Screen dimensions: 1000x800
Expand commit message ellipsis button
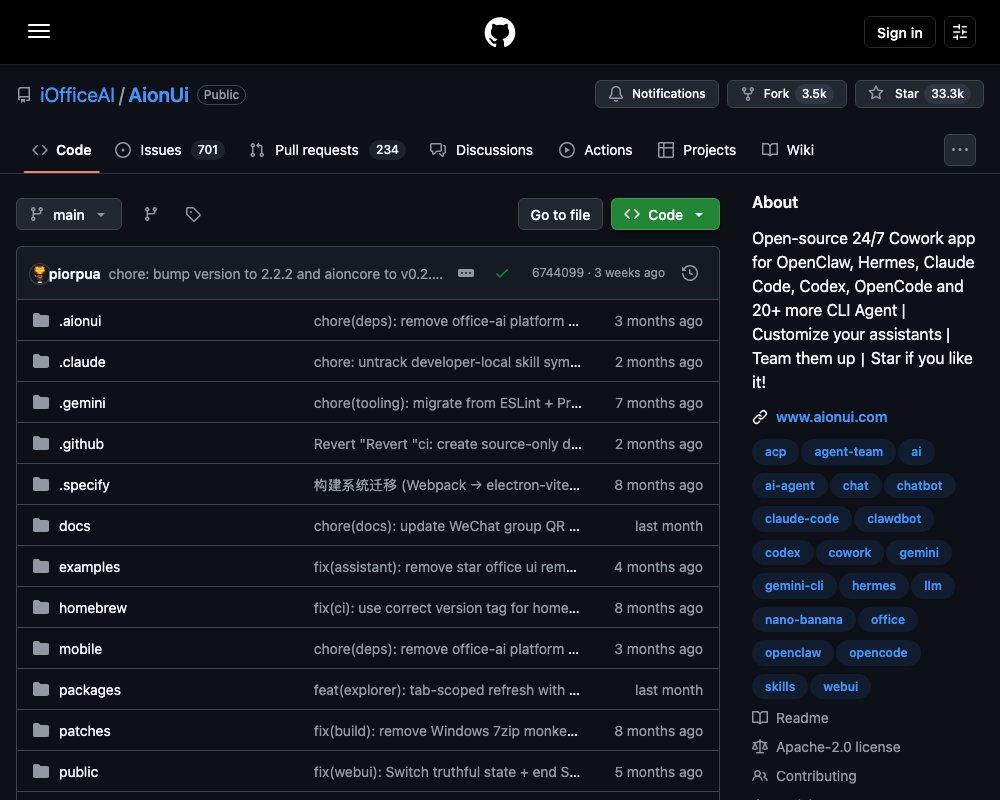pos(466,273)
